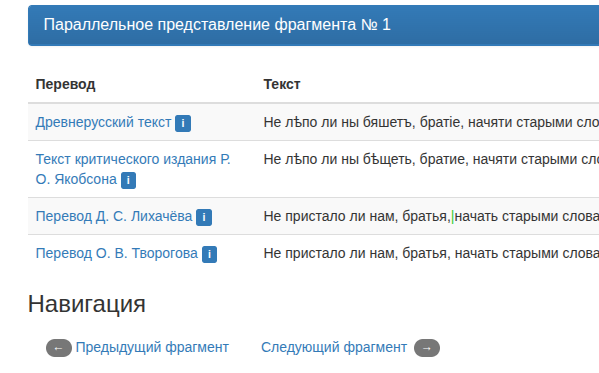Open info icon beside Древнерусский текст
Viewport: 599px width, 373px height.
point(183,123)
